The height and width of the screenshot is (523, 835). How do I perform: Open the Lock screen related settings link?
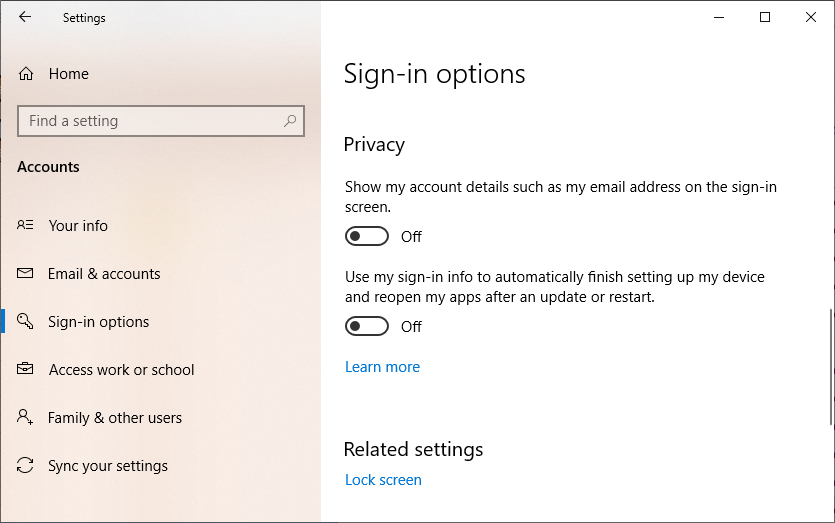(x=383, y=480)
